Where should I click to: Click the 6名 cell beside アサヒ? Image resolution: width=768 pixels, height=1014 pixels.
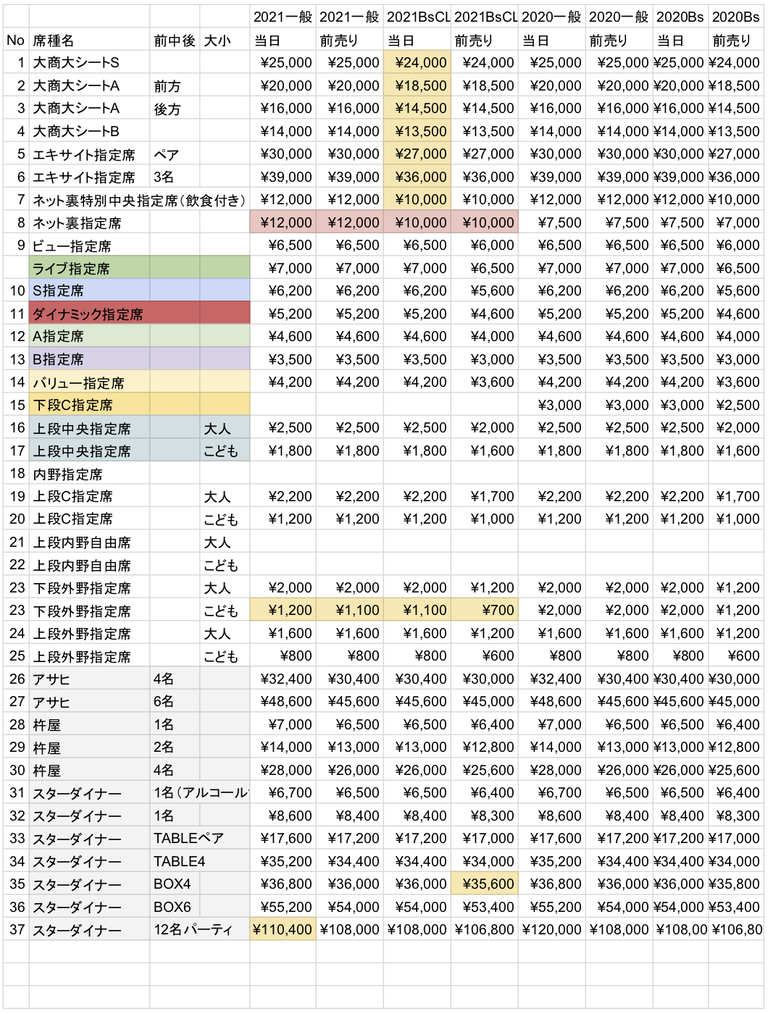tap(175, 702)
